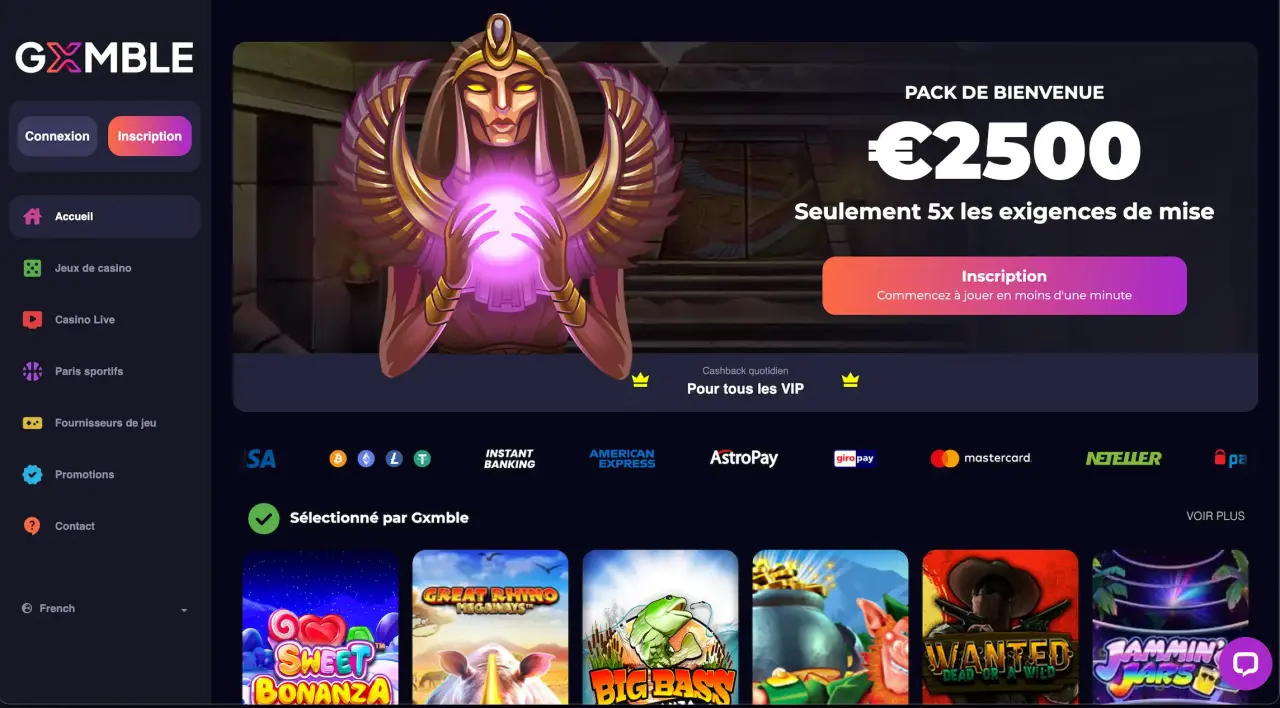The width and height of the screenshot is (1280, 708).
Task: Open the French language dropdown
Action: point(105,608)
